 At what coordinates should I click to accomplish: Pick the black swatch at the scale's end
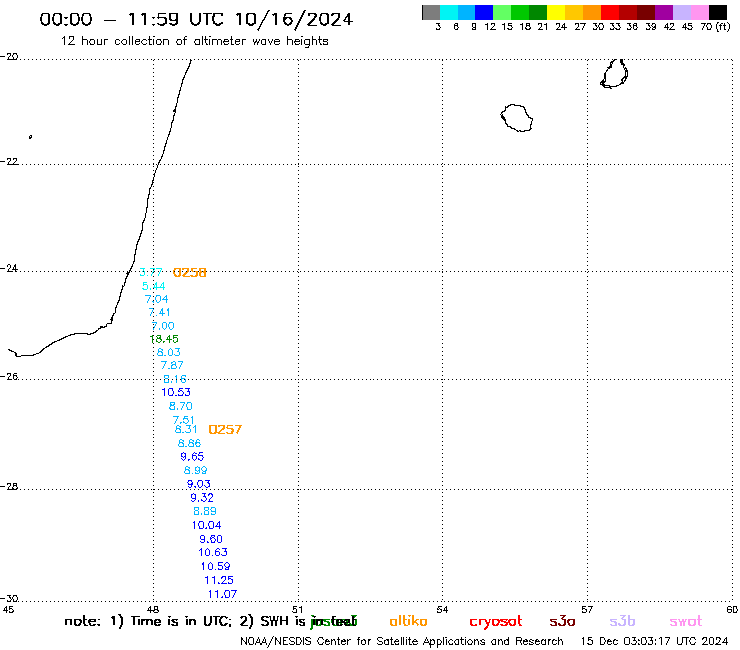(x=718, y=12)
